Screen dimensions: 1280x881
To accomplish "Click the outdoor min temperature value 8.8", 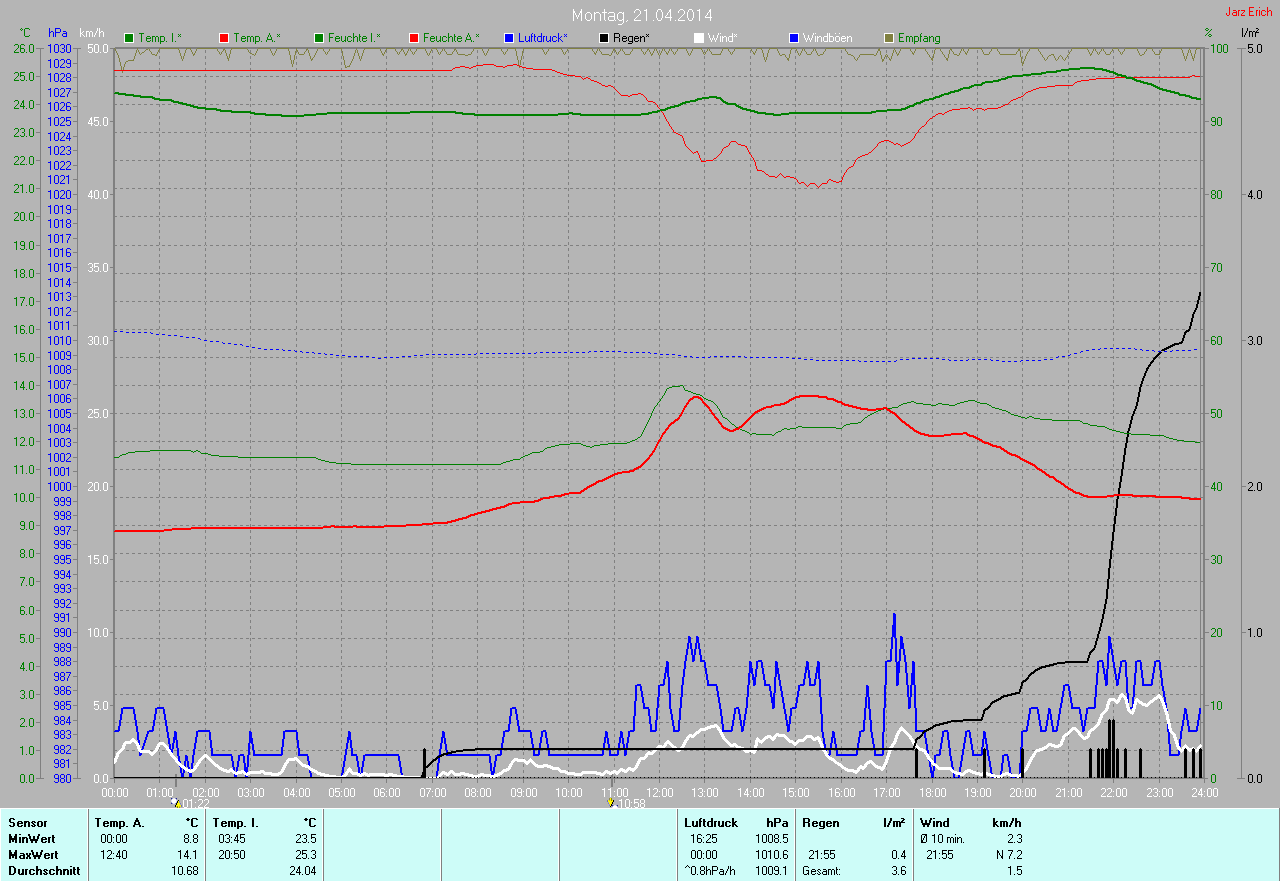I will 191,839.
